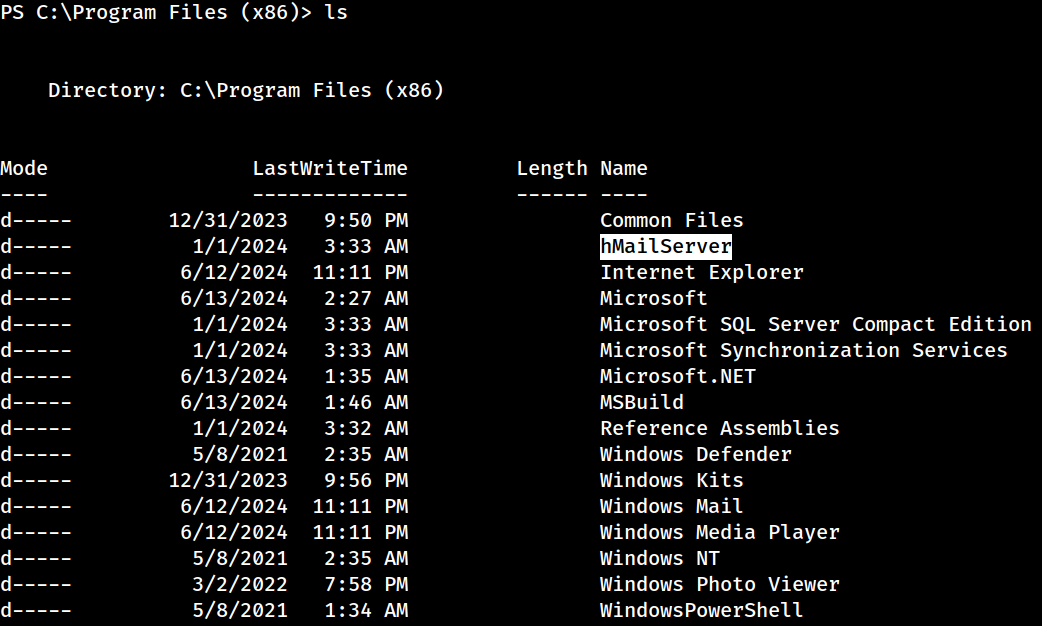Screen dimensions: 1042x626
Task: Click the 1:34 AM time for WindowsPowerShell
Action: 366,610
